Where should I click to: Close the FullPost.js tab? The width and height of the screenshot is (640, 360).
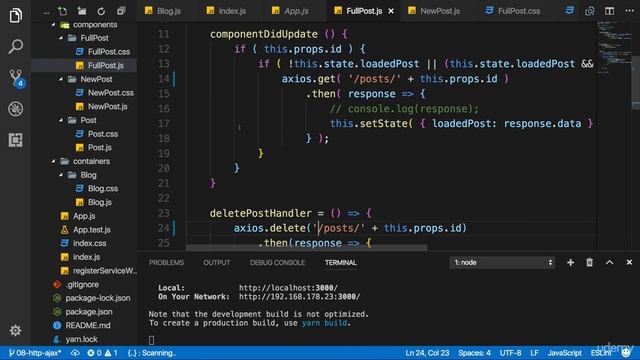[x=391, y=11]
